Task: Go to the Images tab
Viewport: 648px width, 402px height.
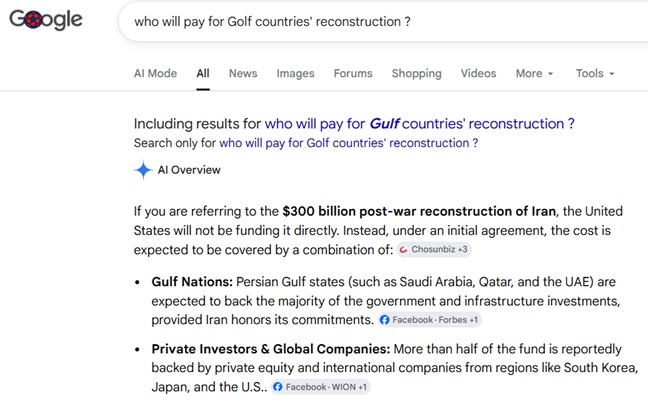Action: [x=295, y=74]
